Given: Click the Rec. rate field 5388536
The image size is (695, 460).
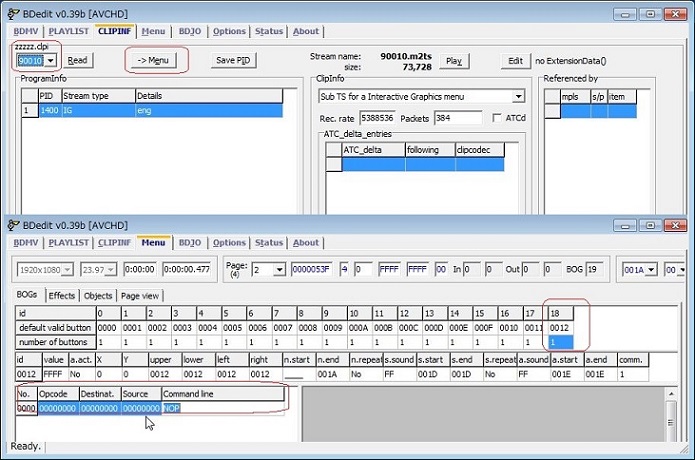Looking at the screenshot, I should (x=377, y=118).
